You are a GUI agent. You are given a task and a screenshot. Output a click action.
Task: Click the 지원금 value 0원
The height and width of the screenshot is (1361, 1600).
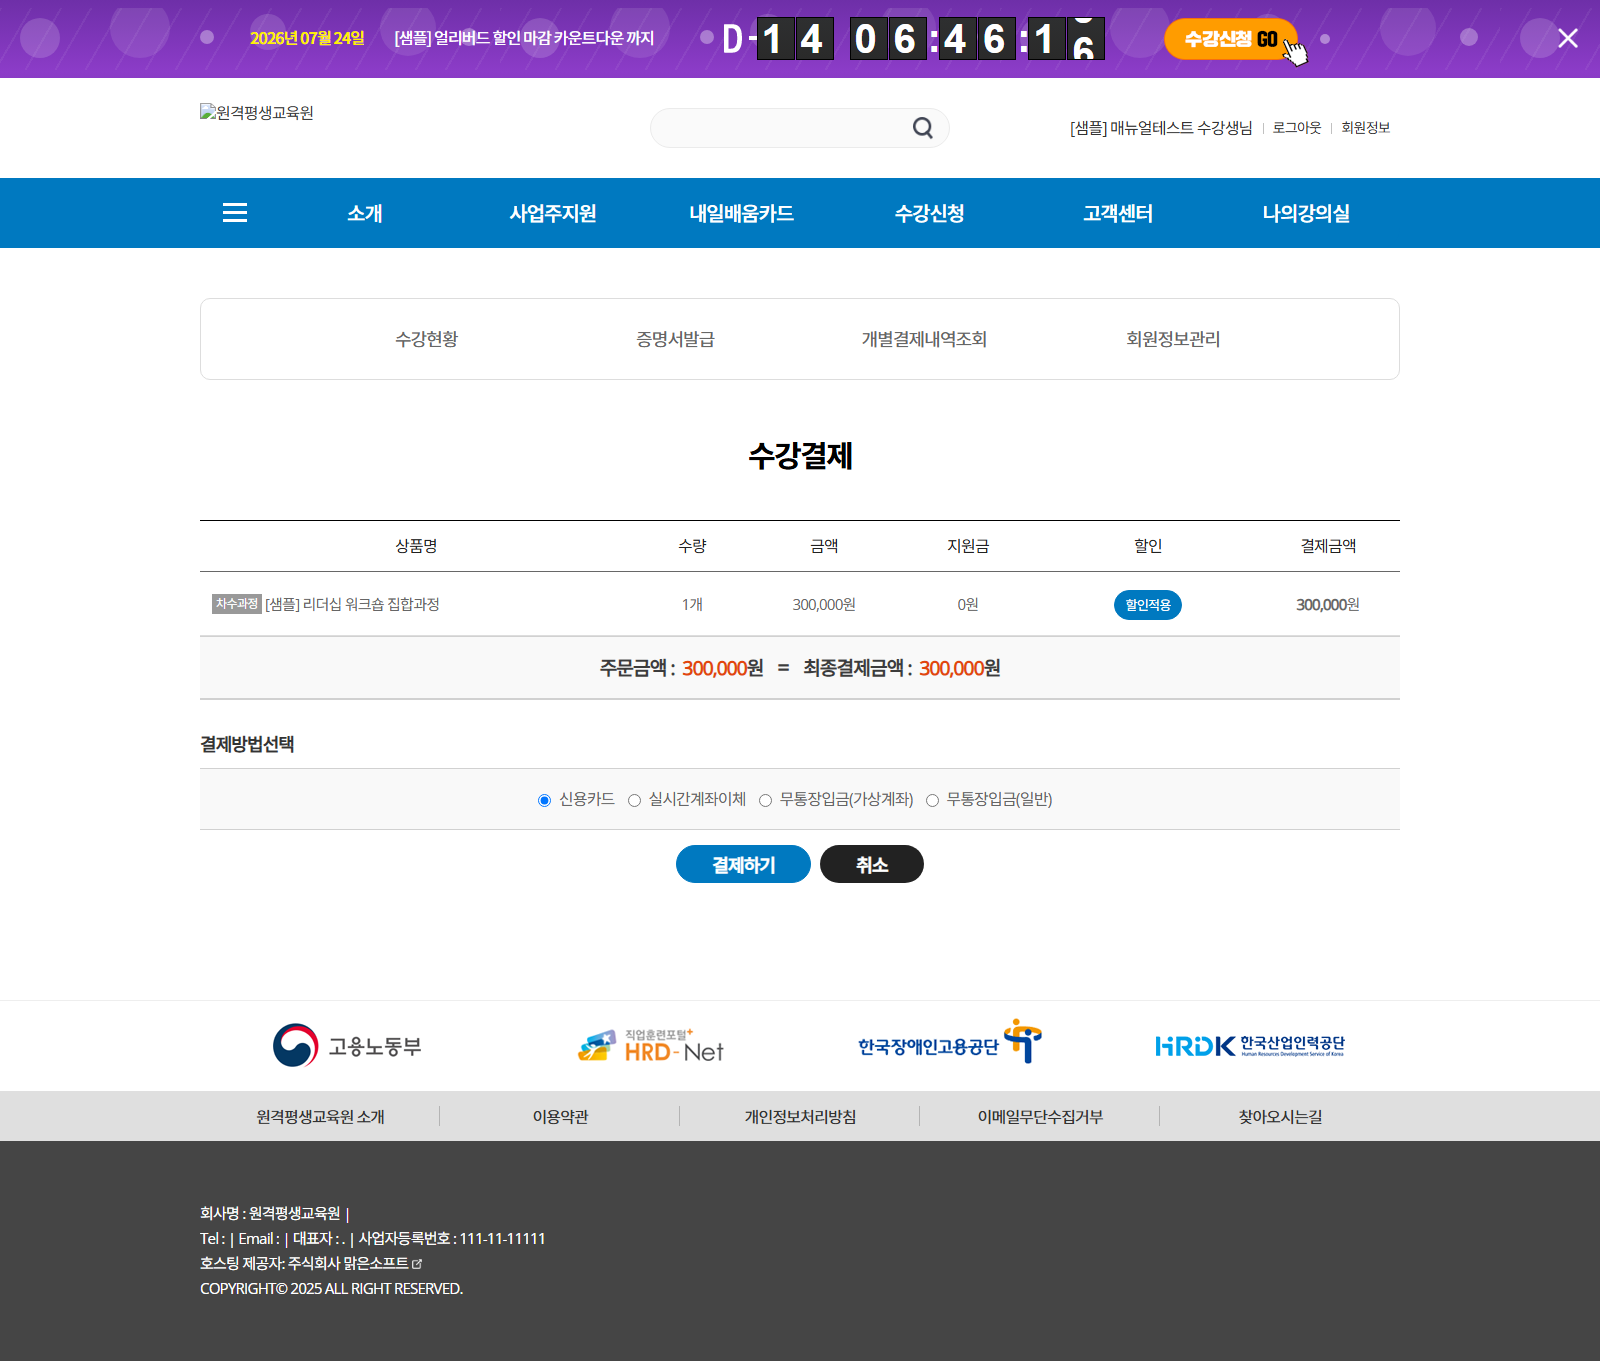[x=968, y=605]
